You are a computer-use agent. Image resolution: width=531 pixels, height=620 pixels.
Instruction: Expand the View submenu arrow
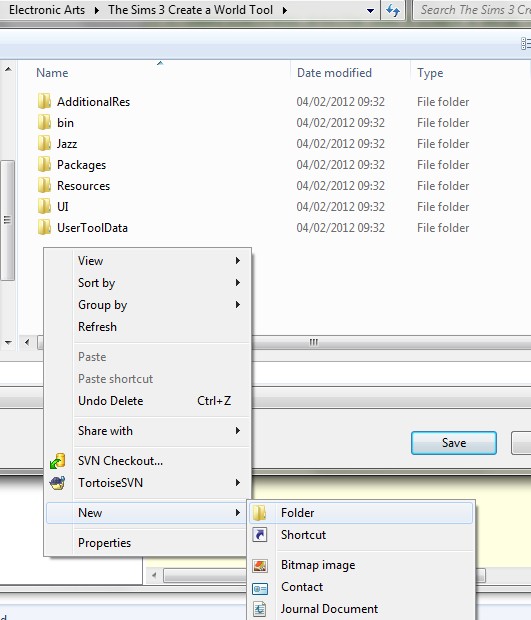(x=238, y=260)
